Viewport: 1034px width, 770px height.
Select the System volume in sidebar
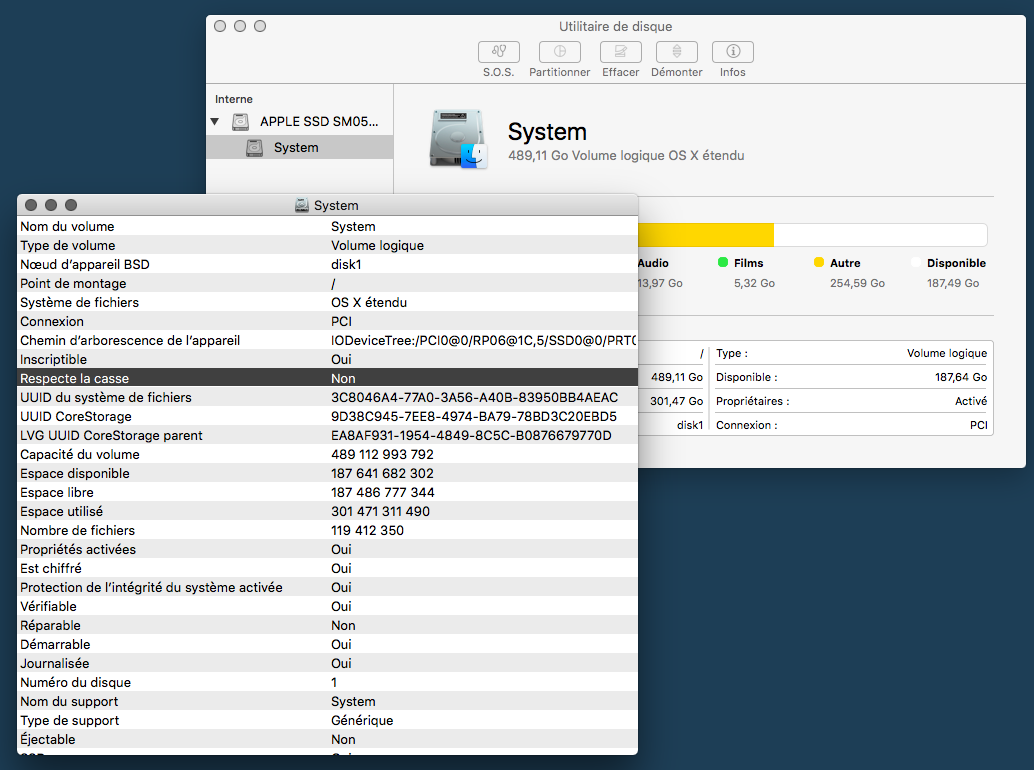tap(299, 147)
